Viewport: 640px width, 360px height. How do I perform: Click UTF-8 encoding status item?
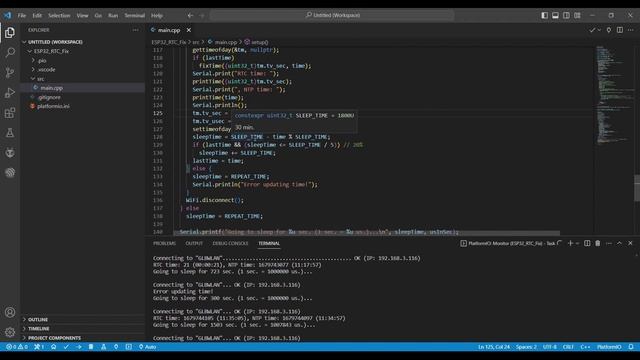click(x=550, y=347)
